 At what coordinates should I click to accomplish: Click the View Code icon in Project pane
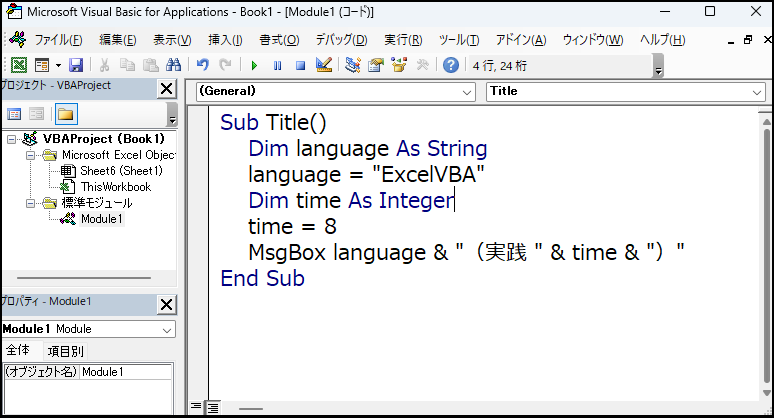[x=14, y=114]
